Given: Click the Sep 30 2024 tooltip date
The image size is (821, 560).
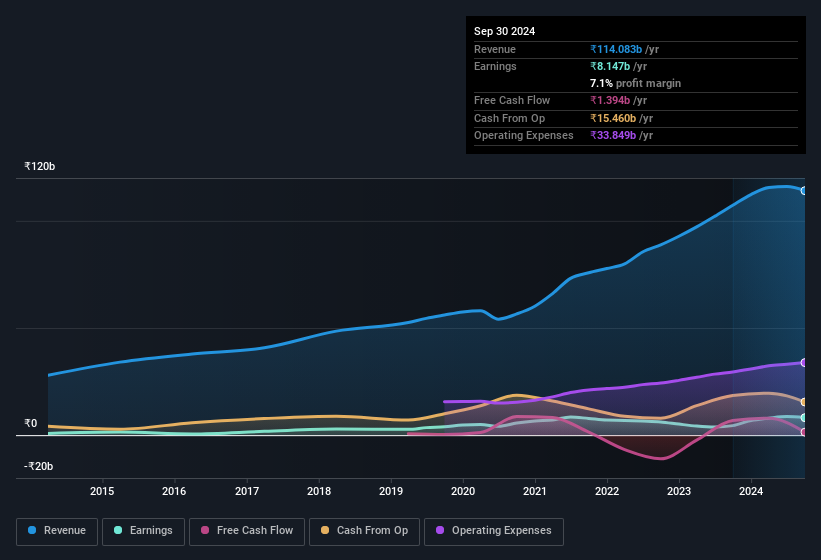Looking at the screenshot, I should point(505,31).
